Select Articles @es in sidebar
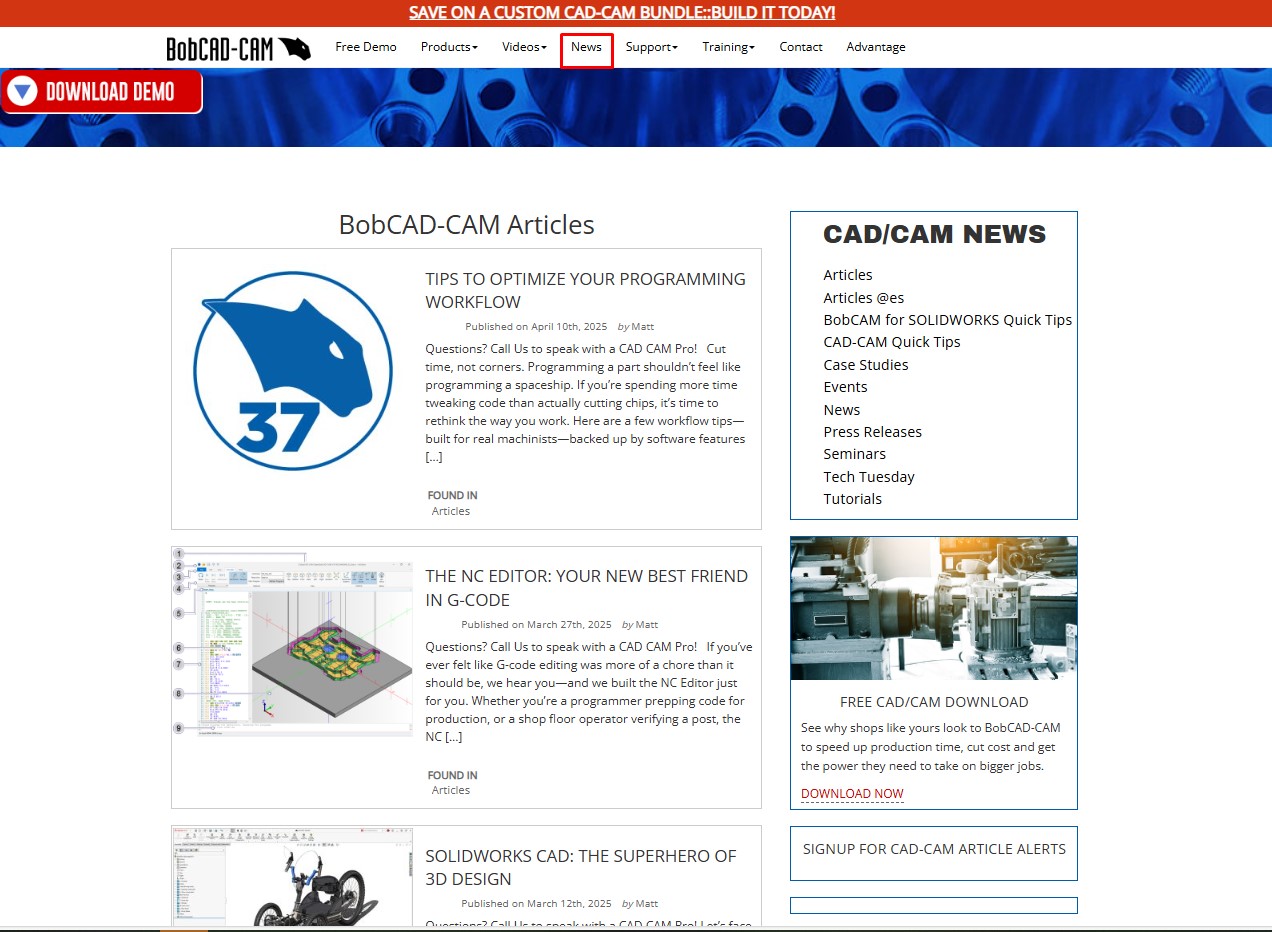Viewport: 1272px width, 932px height. 864,297
